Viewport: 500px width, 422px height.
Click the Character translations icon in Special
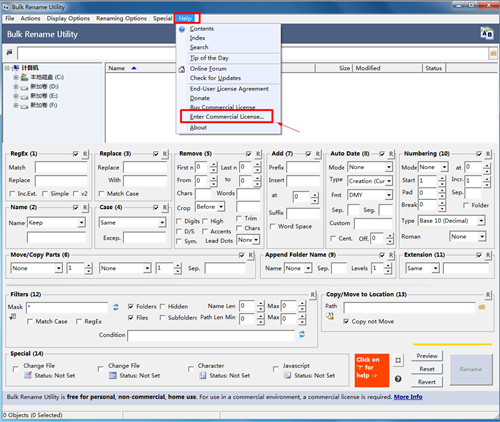(x=202, y=376)
